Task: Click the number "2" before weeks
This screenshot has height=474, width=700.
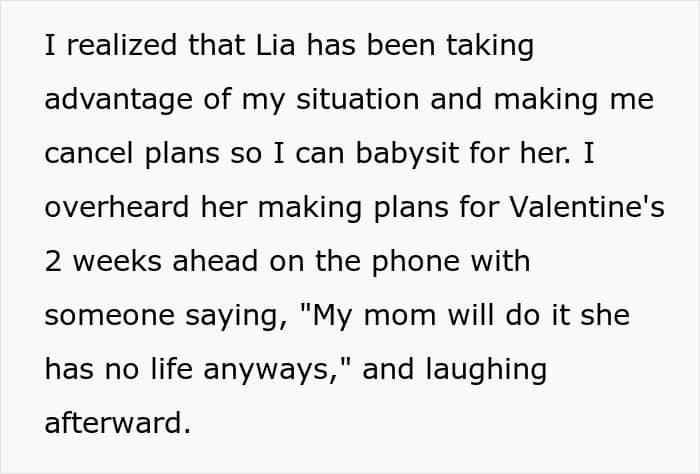Action: point(53,261)
